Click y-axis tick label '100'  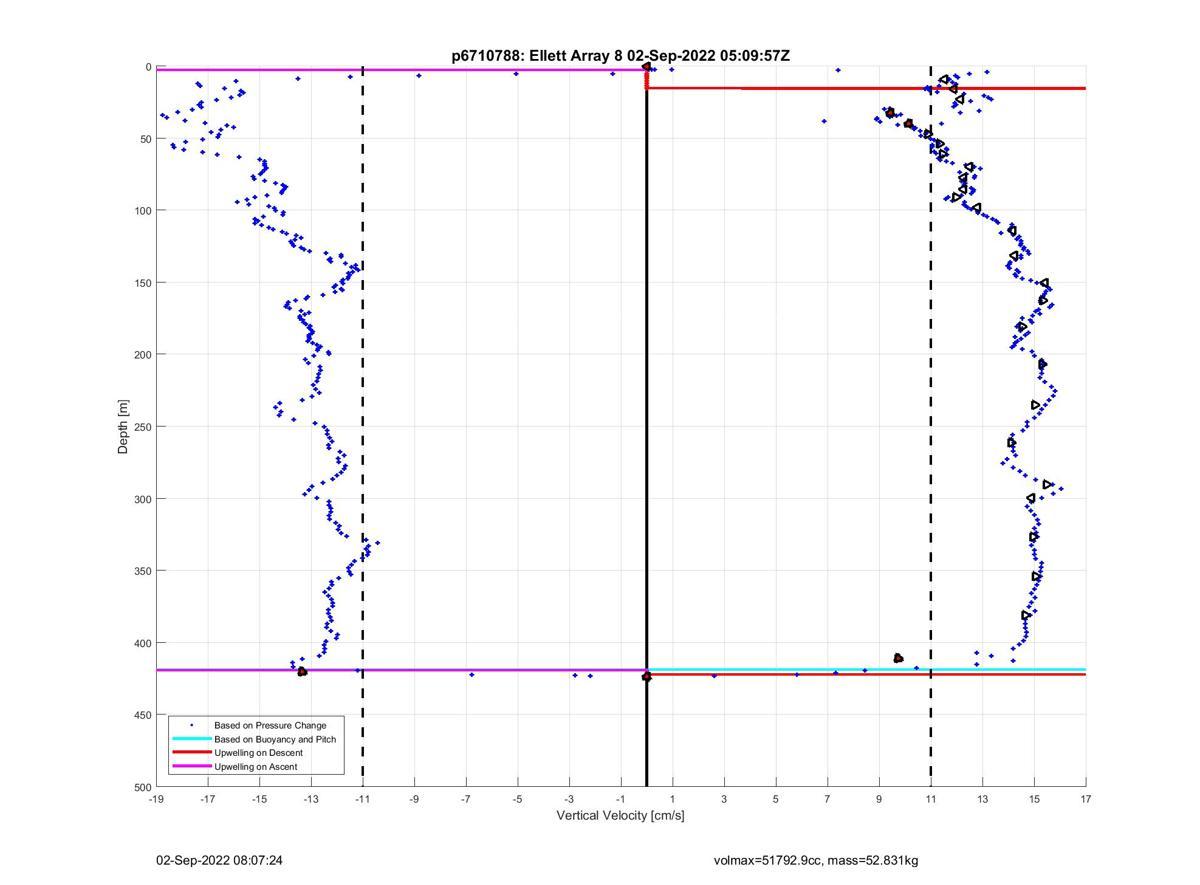point(142,211)
